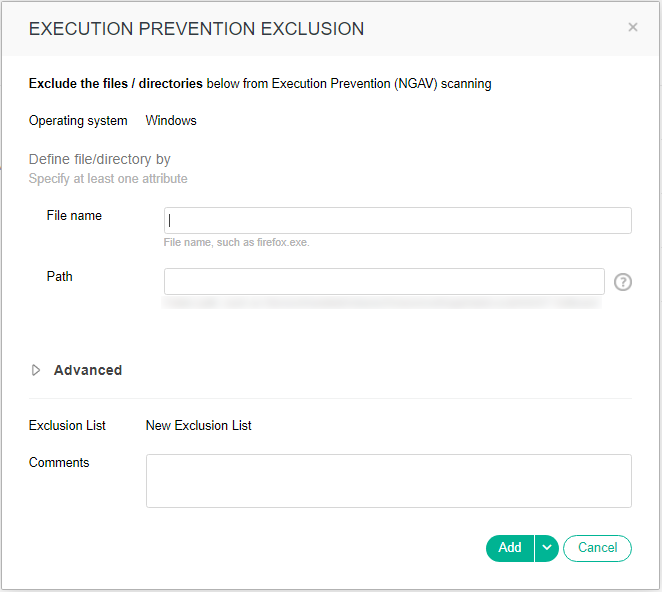The height and width of the screenshot is (592, 662).
Task: Expand the Advanced section triangle
Action: [x=36, y=370]
